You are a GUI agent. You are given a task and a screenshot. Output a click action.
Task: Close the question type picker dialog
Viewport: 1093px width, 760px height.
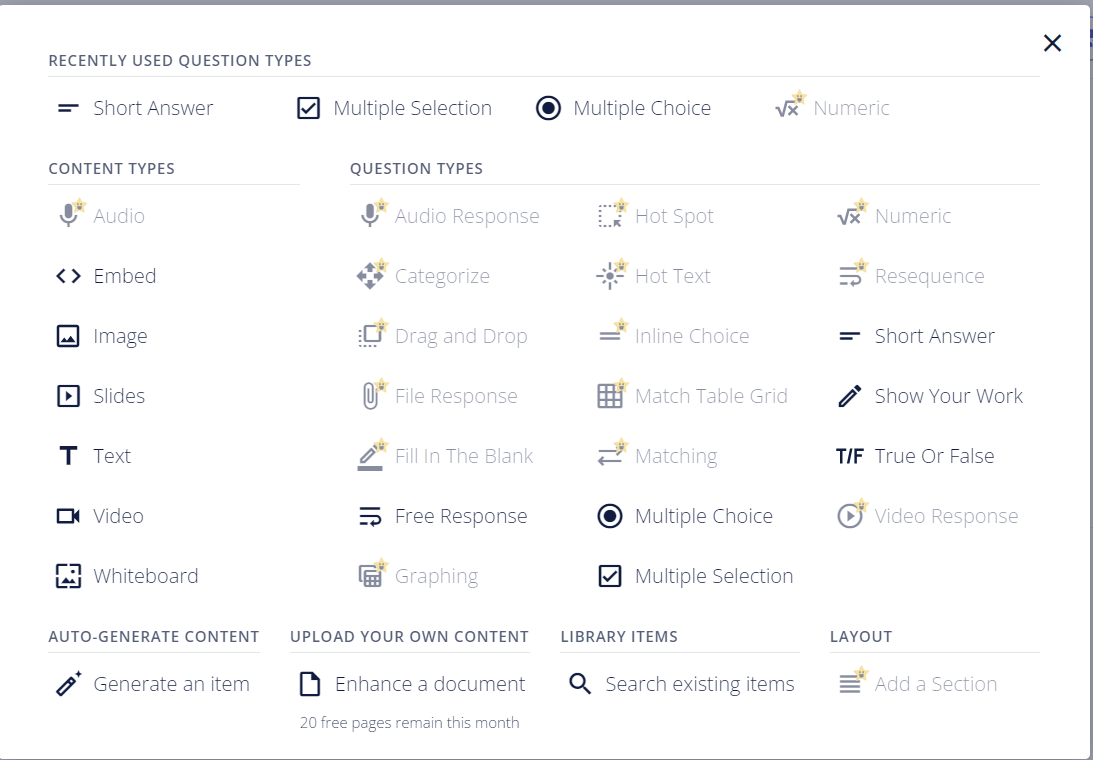(x=1052, y=43)
